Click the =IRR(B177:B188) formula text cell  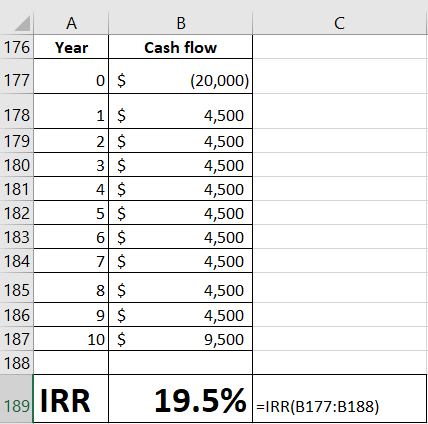pos(339,399)
